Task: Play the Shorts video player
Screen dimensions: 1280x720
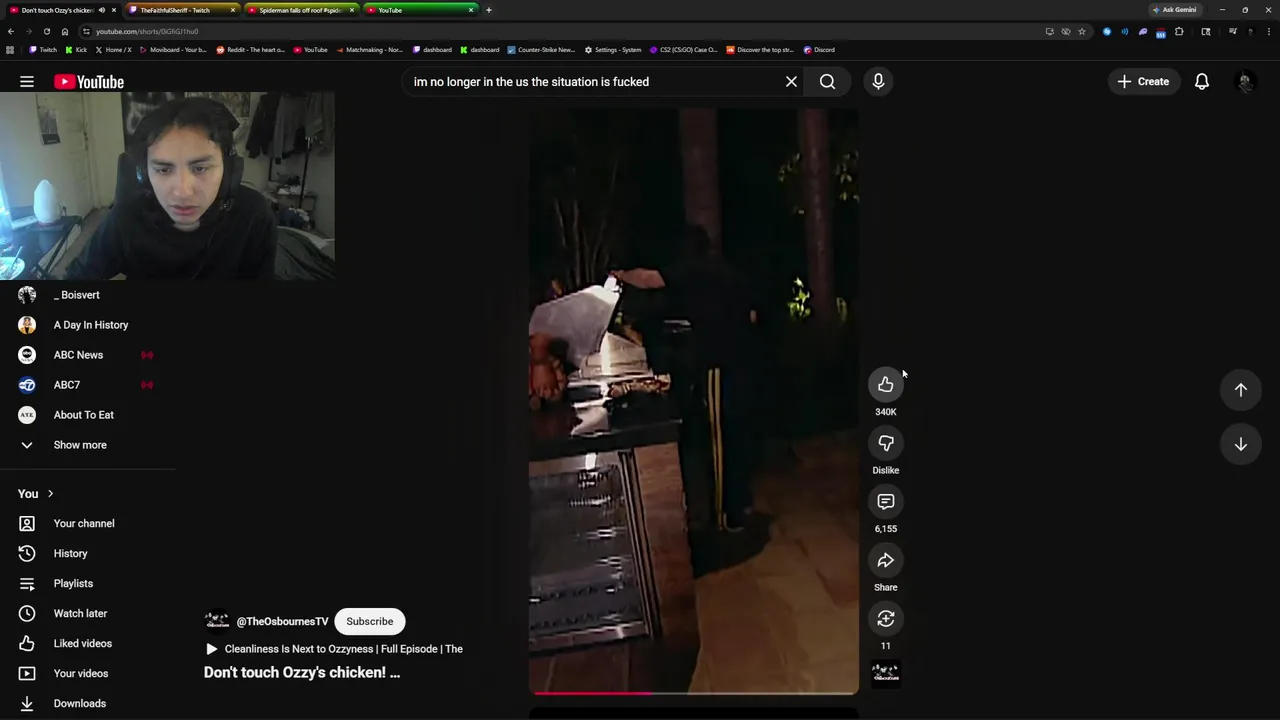Action: [x=694, y=400]
